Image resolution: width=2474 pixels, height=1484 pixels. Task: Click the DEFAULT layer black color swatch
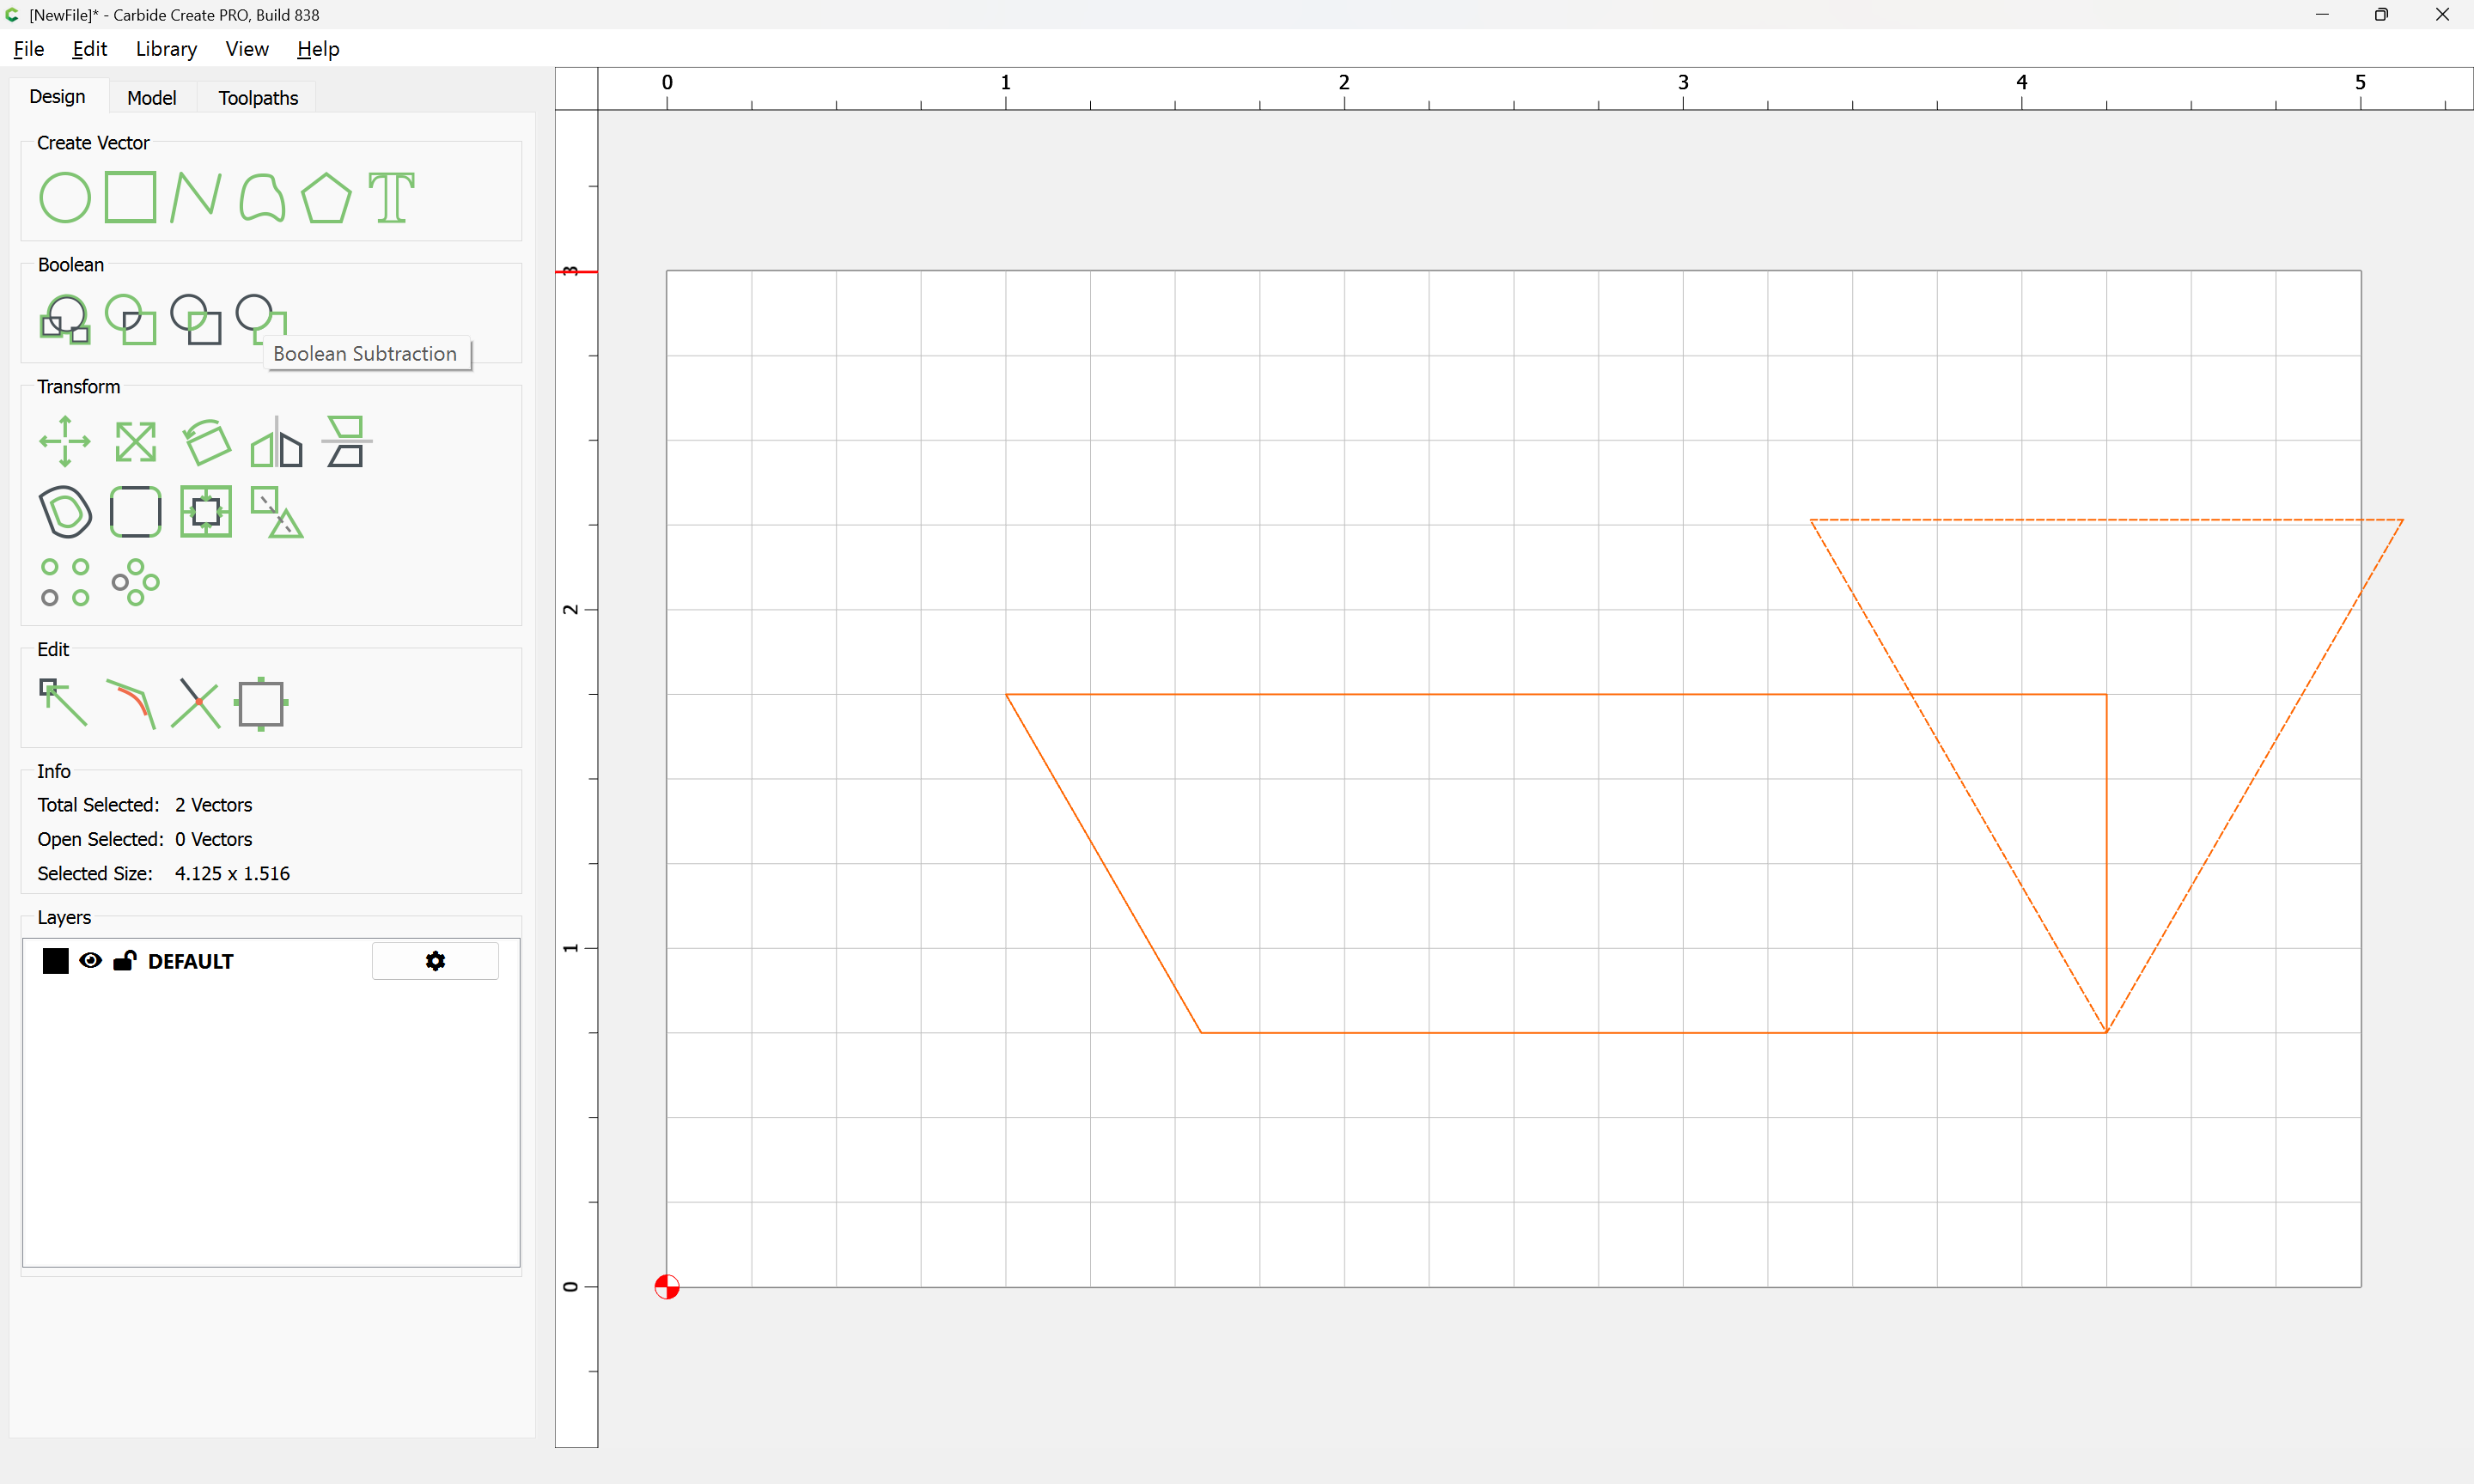point(56,961)
